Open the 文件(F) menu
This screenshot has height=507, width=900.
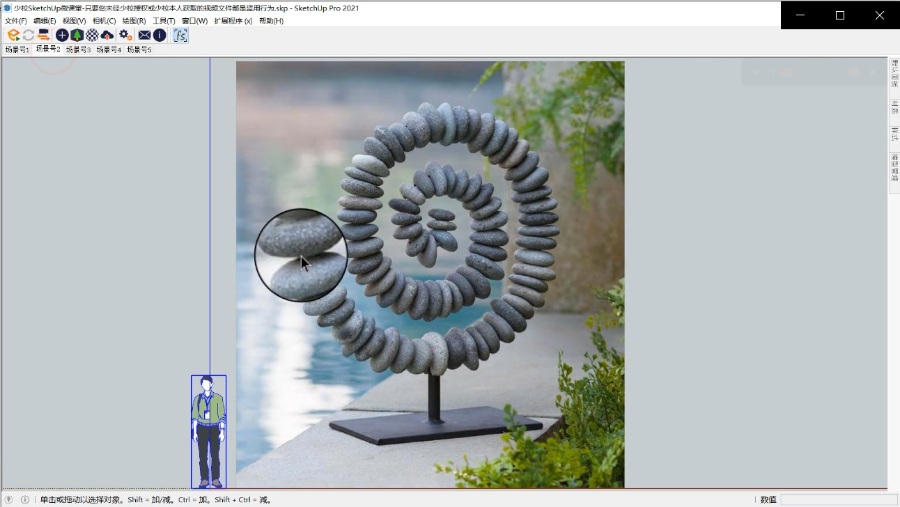click(x=15, y=21)
